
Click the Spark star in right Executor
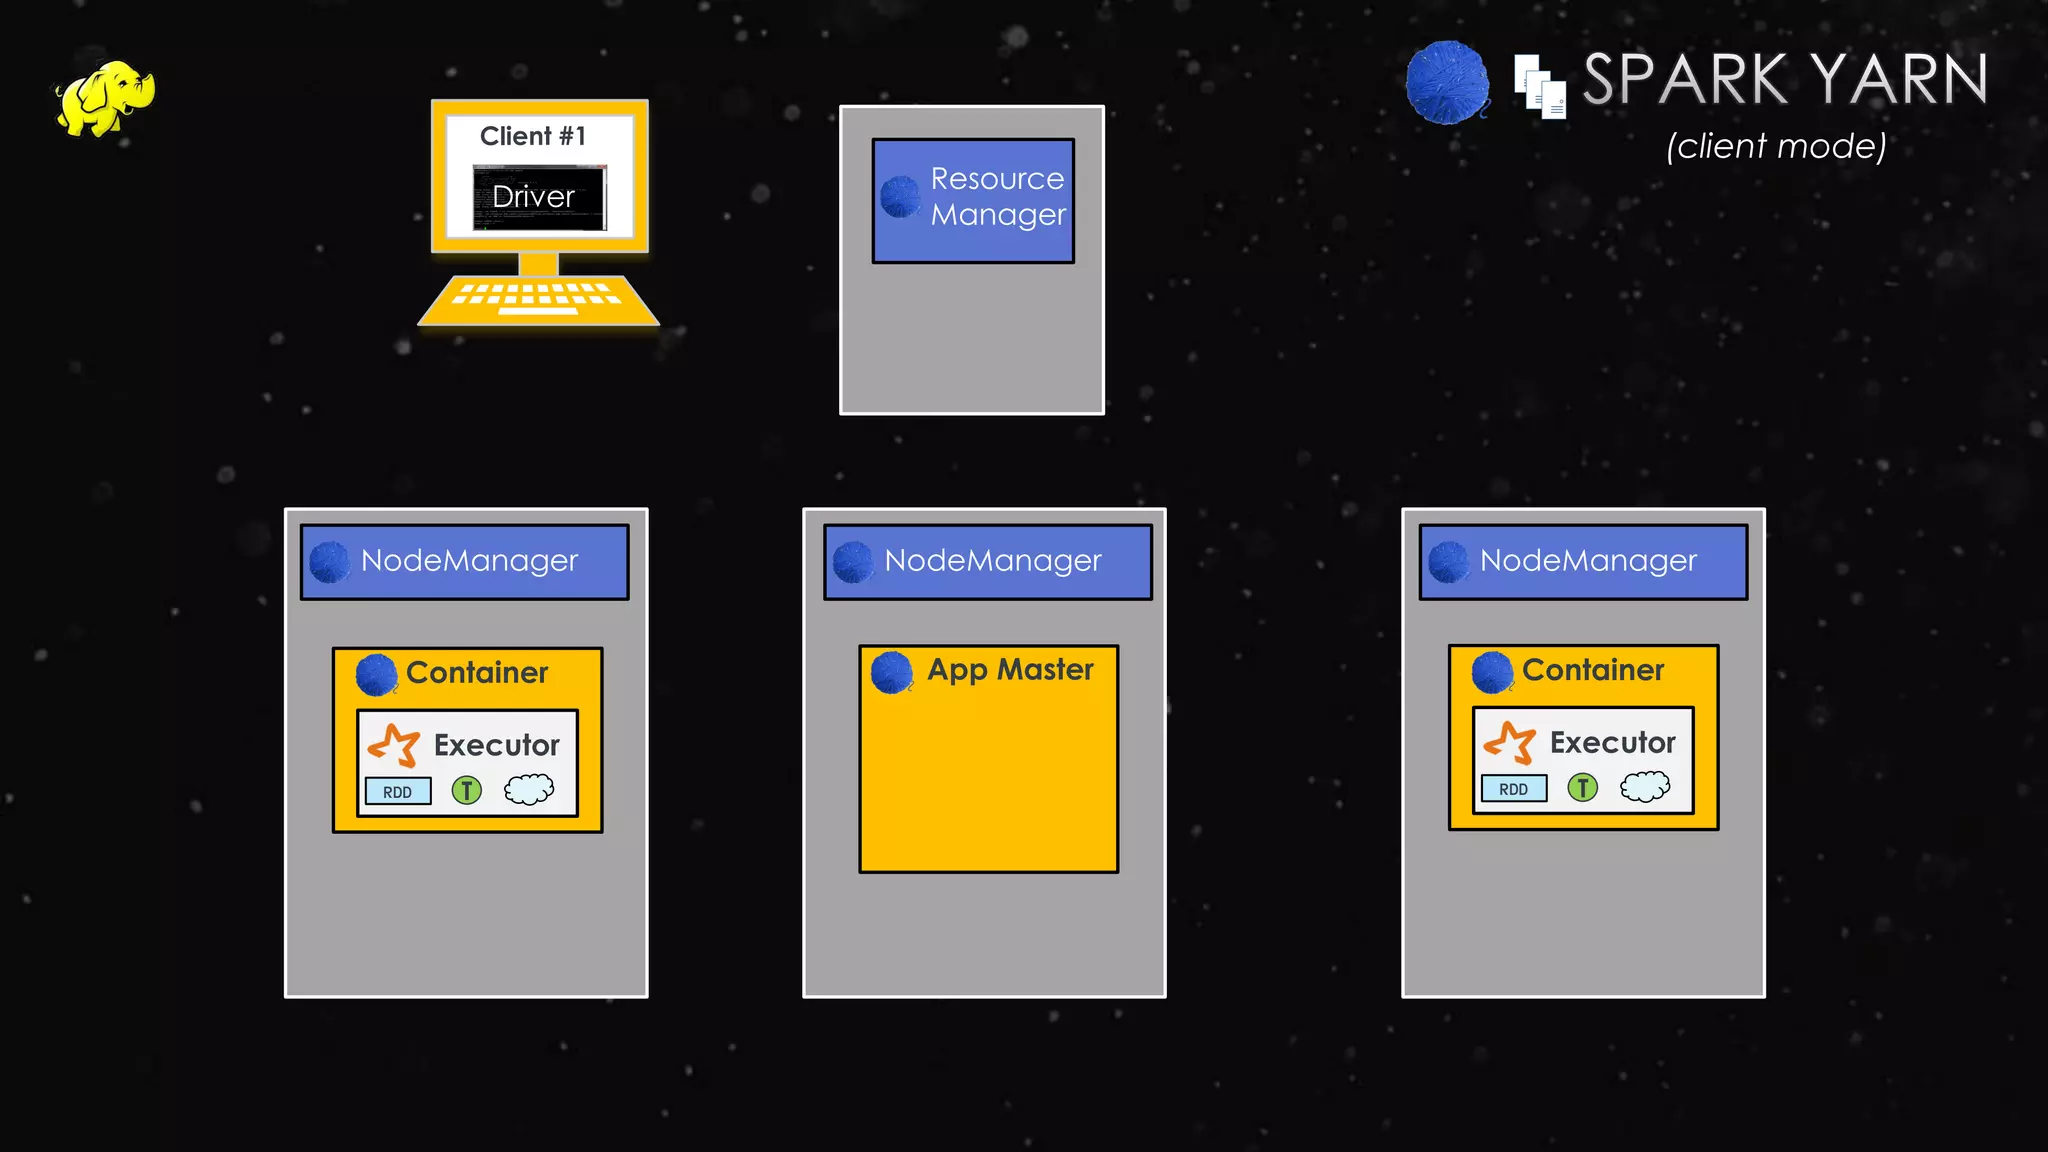tap(1509, 742)
